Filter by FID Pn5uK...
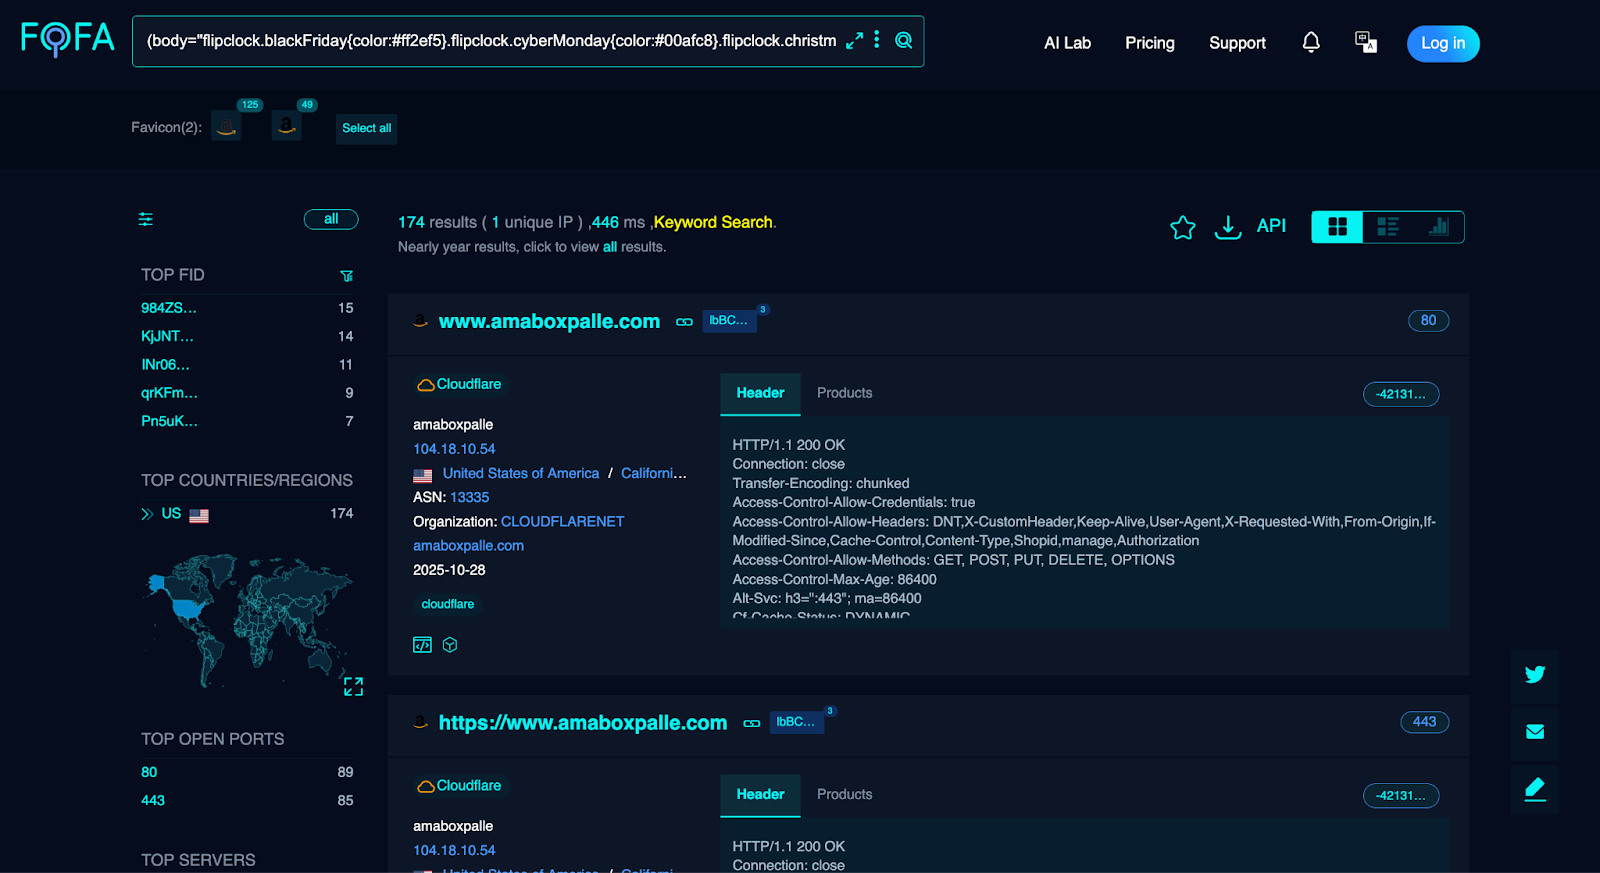1600x873 pixels. tap(169, 421)
